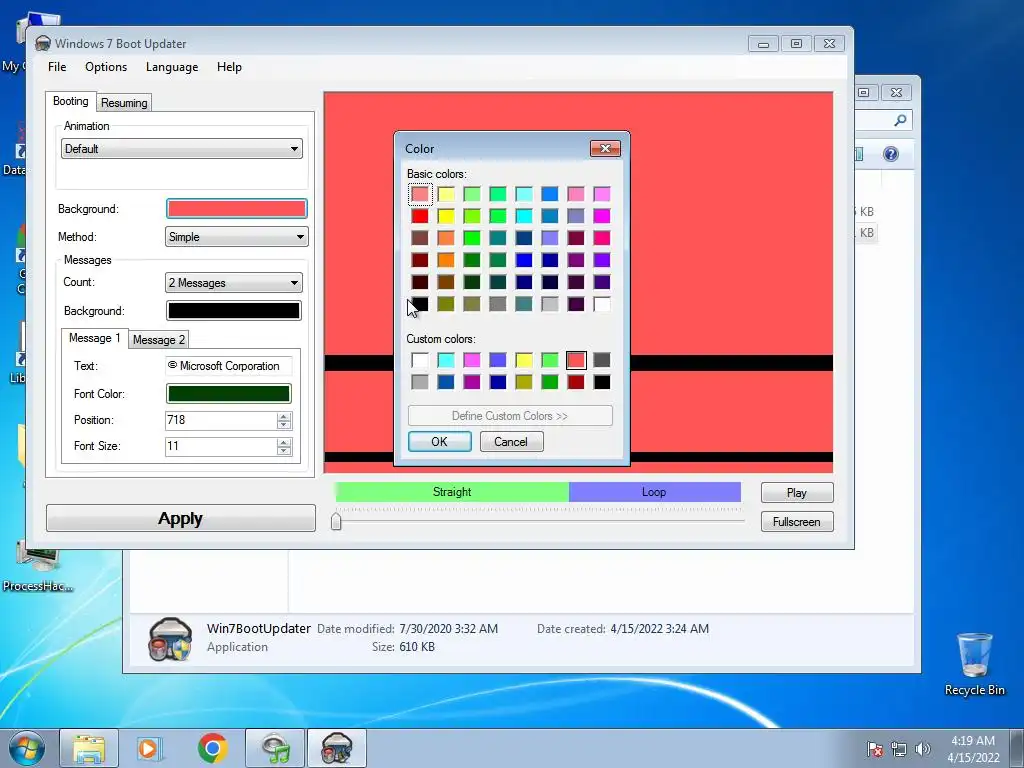Image resolution: width=1024 pixels, height=768 pixels.
Task: Click the Action Center flag tray icon
Action: pyautogui.click(x=875, y=749)
